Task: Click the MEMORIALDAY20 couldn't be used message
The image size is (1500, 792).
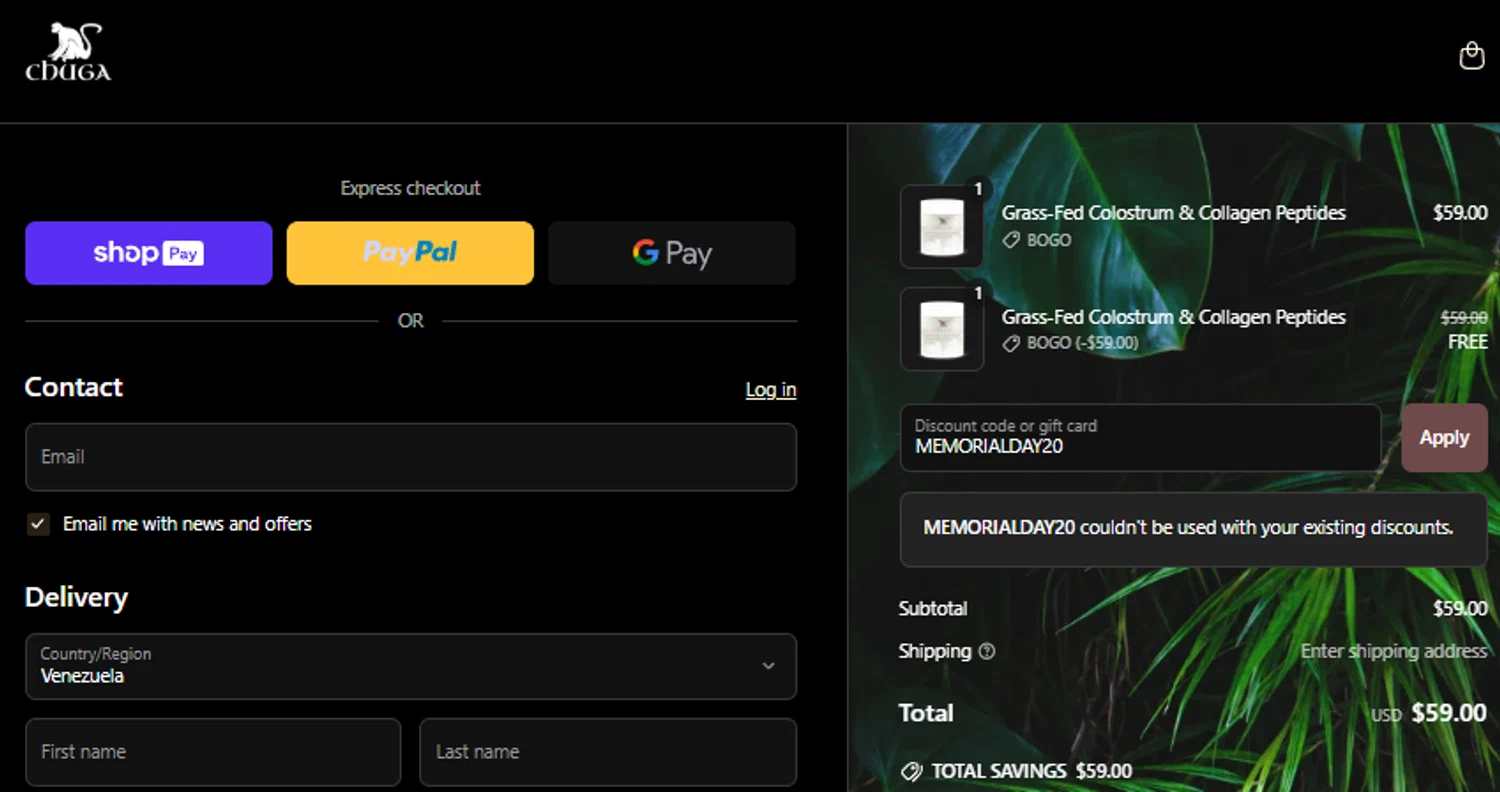Action: pos(1194,529)
